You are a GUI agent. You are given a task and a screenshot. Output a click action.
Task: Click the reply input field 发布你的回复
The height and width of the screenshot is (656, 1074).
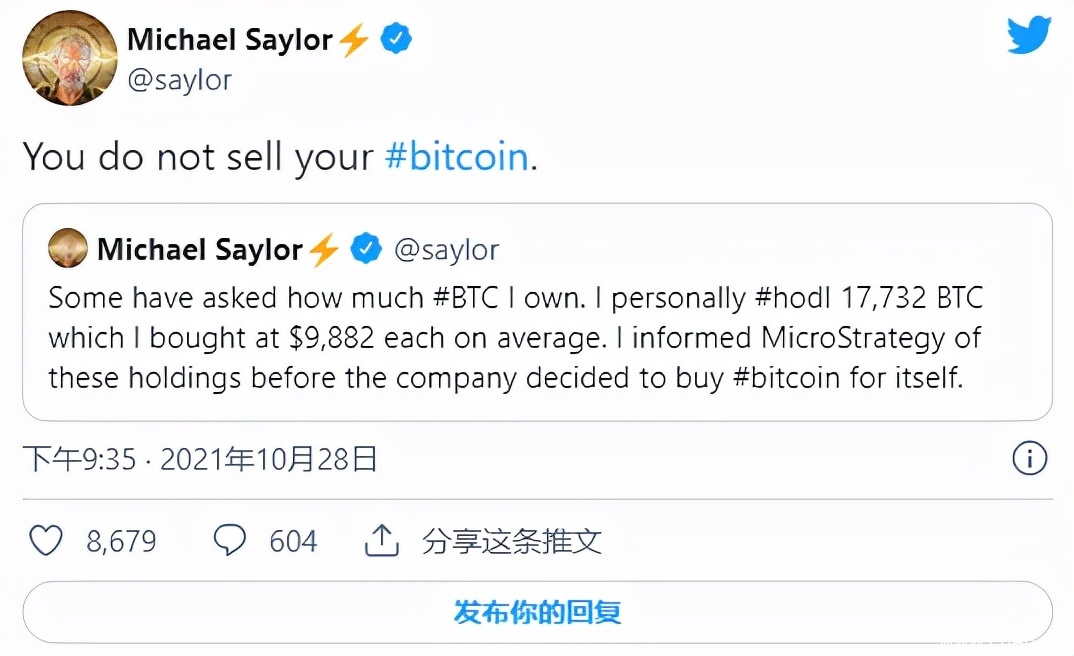[537, 611]
